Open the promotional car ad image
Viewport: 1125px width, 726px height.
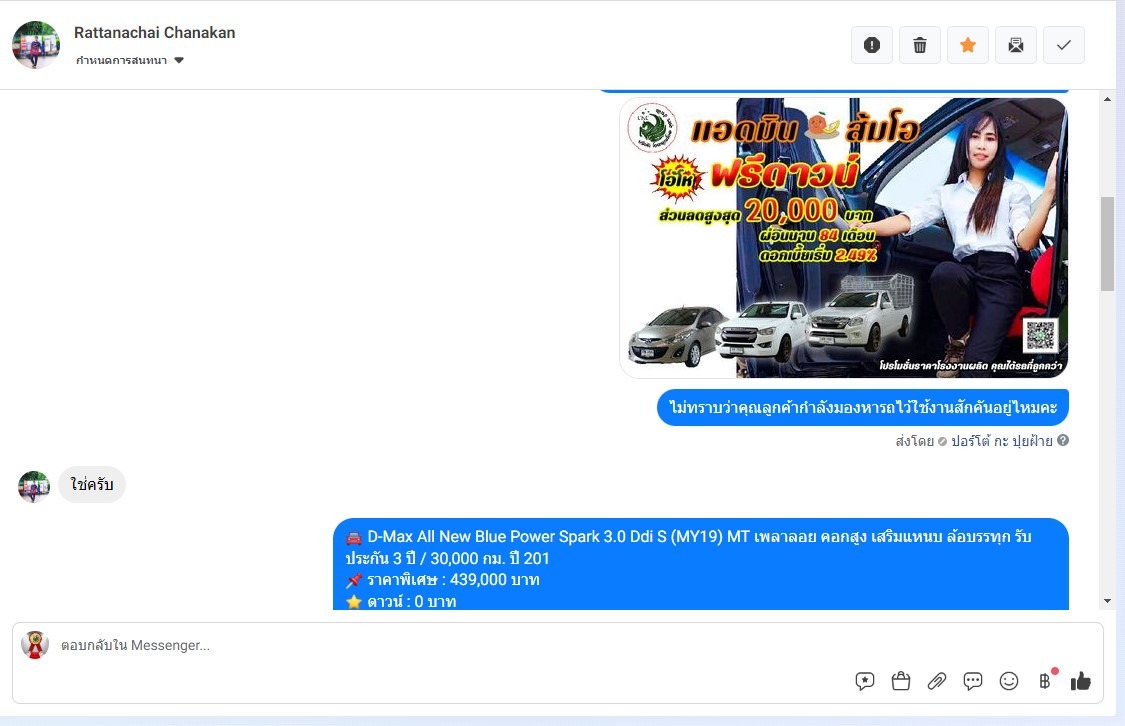coord(844,237)
